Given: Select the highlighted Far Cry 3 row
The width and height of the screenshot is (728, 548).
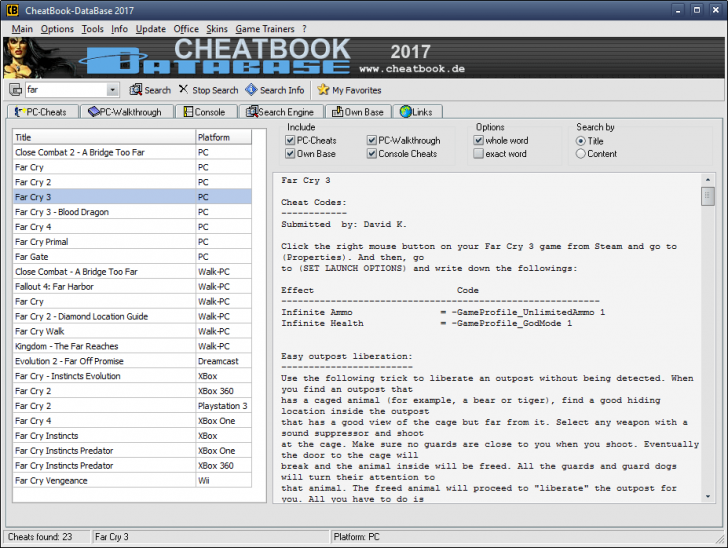Looking at the screenshot, I should pos(132,197).
